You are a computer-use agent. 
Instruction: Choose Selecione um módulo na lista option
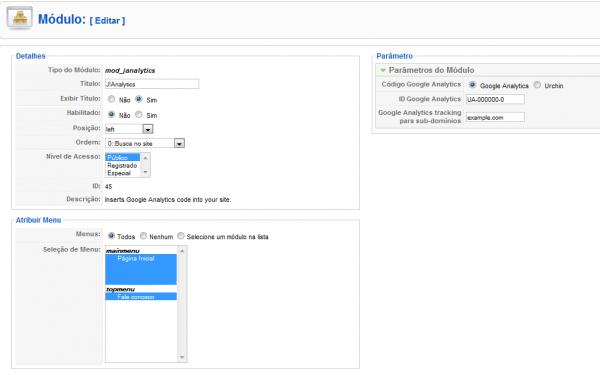(x=181, y=236)
